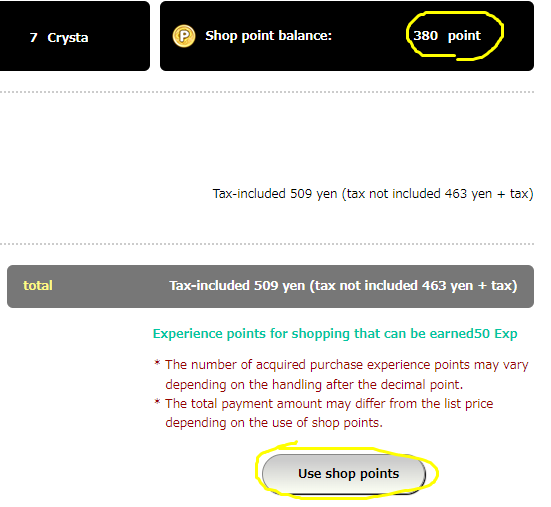Click the middle of the gray total bar
This screenshot has height=507, width=551.
point(270,286)
